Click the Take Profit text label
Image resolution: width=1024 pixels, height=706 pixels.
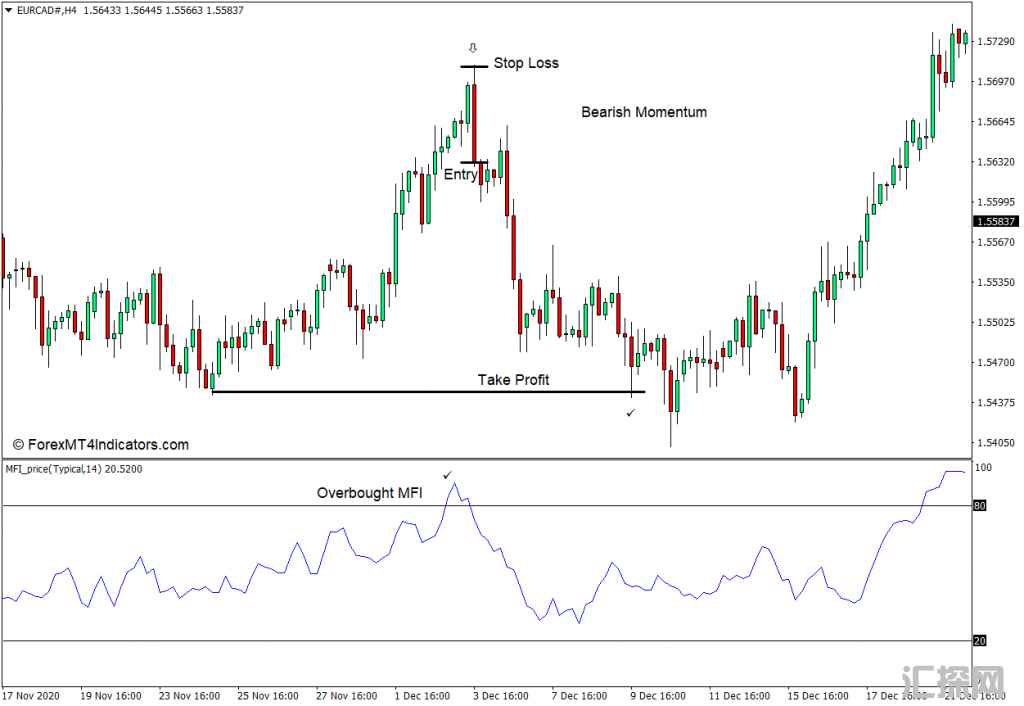[x=513, y=379]
